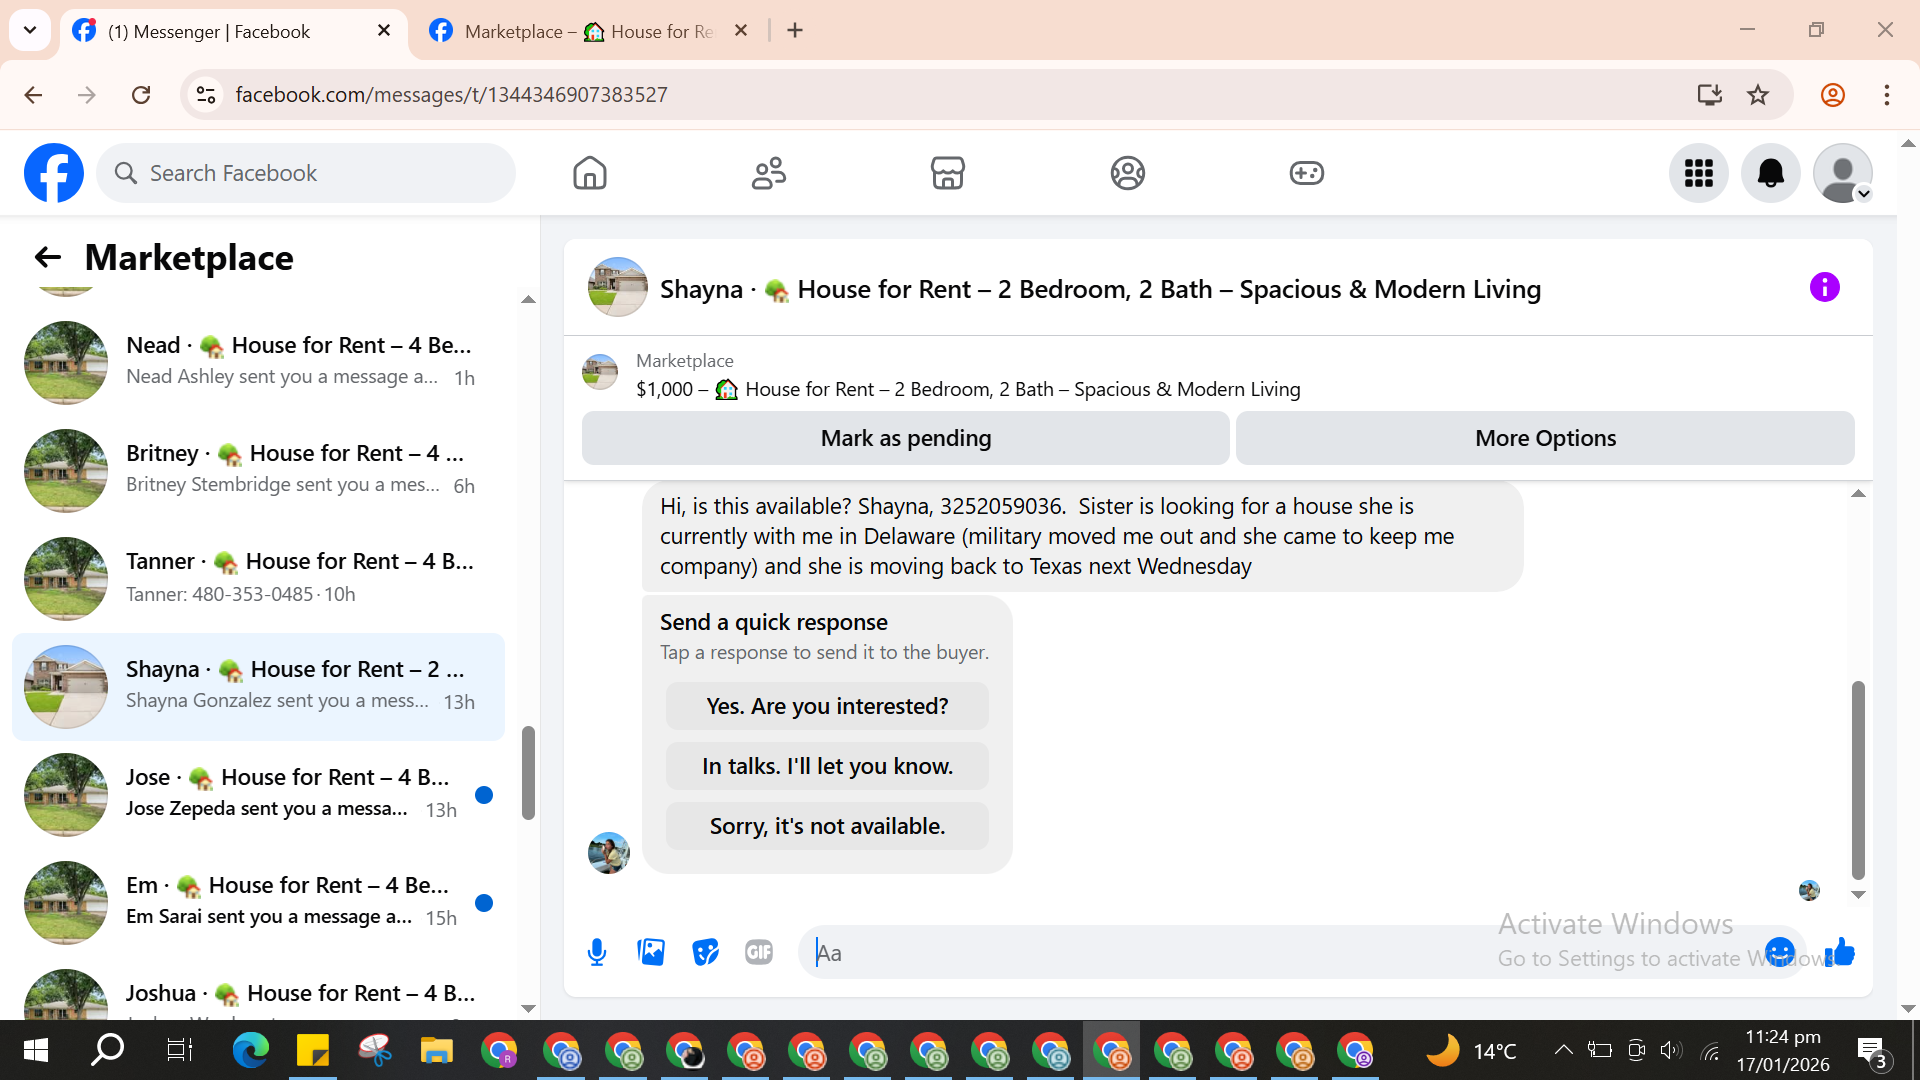Open the GIF picker

[x=759, y=952]
